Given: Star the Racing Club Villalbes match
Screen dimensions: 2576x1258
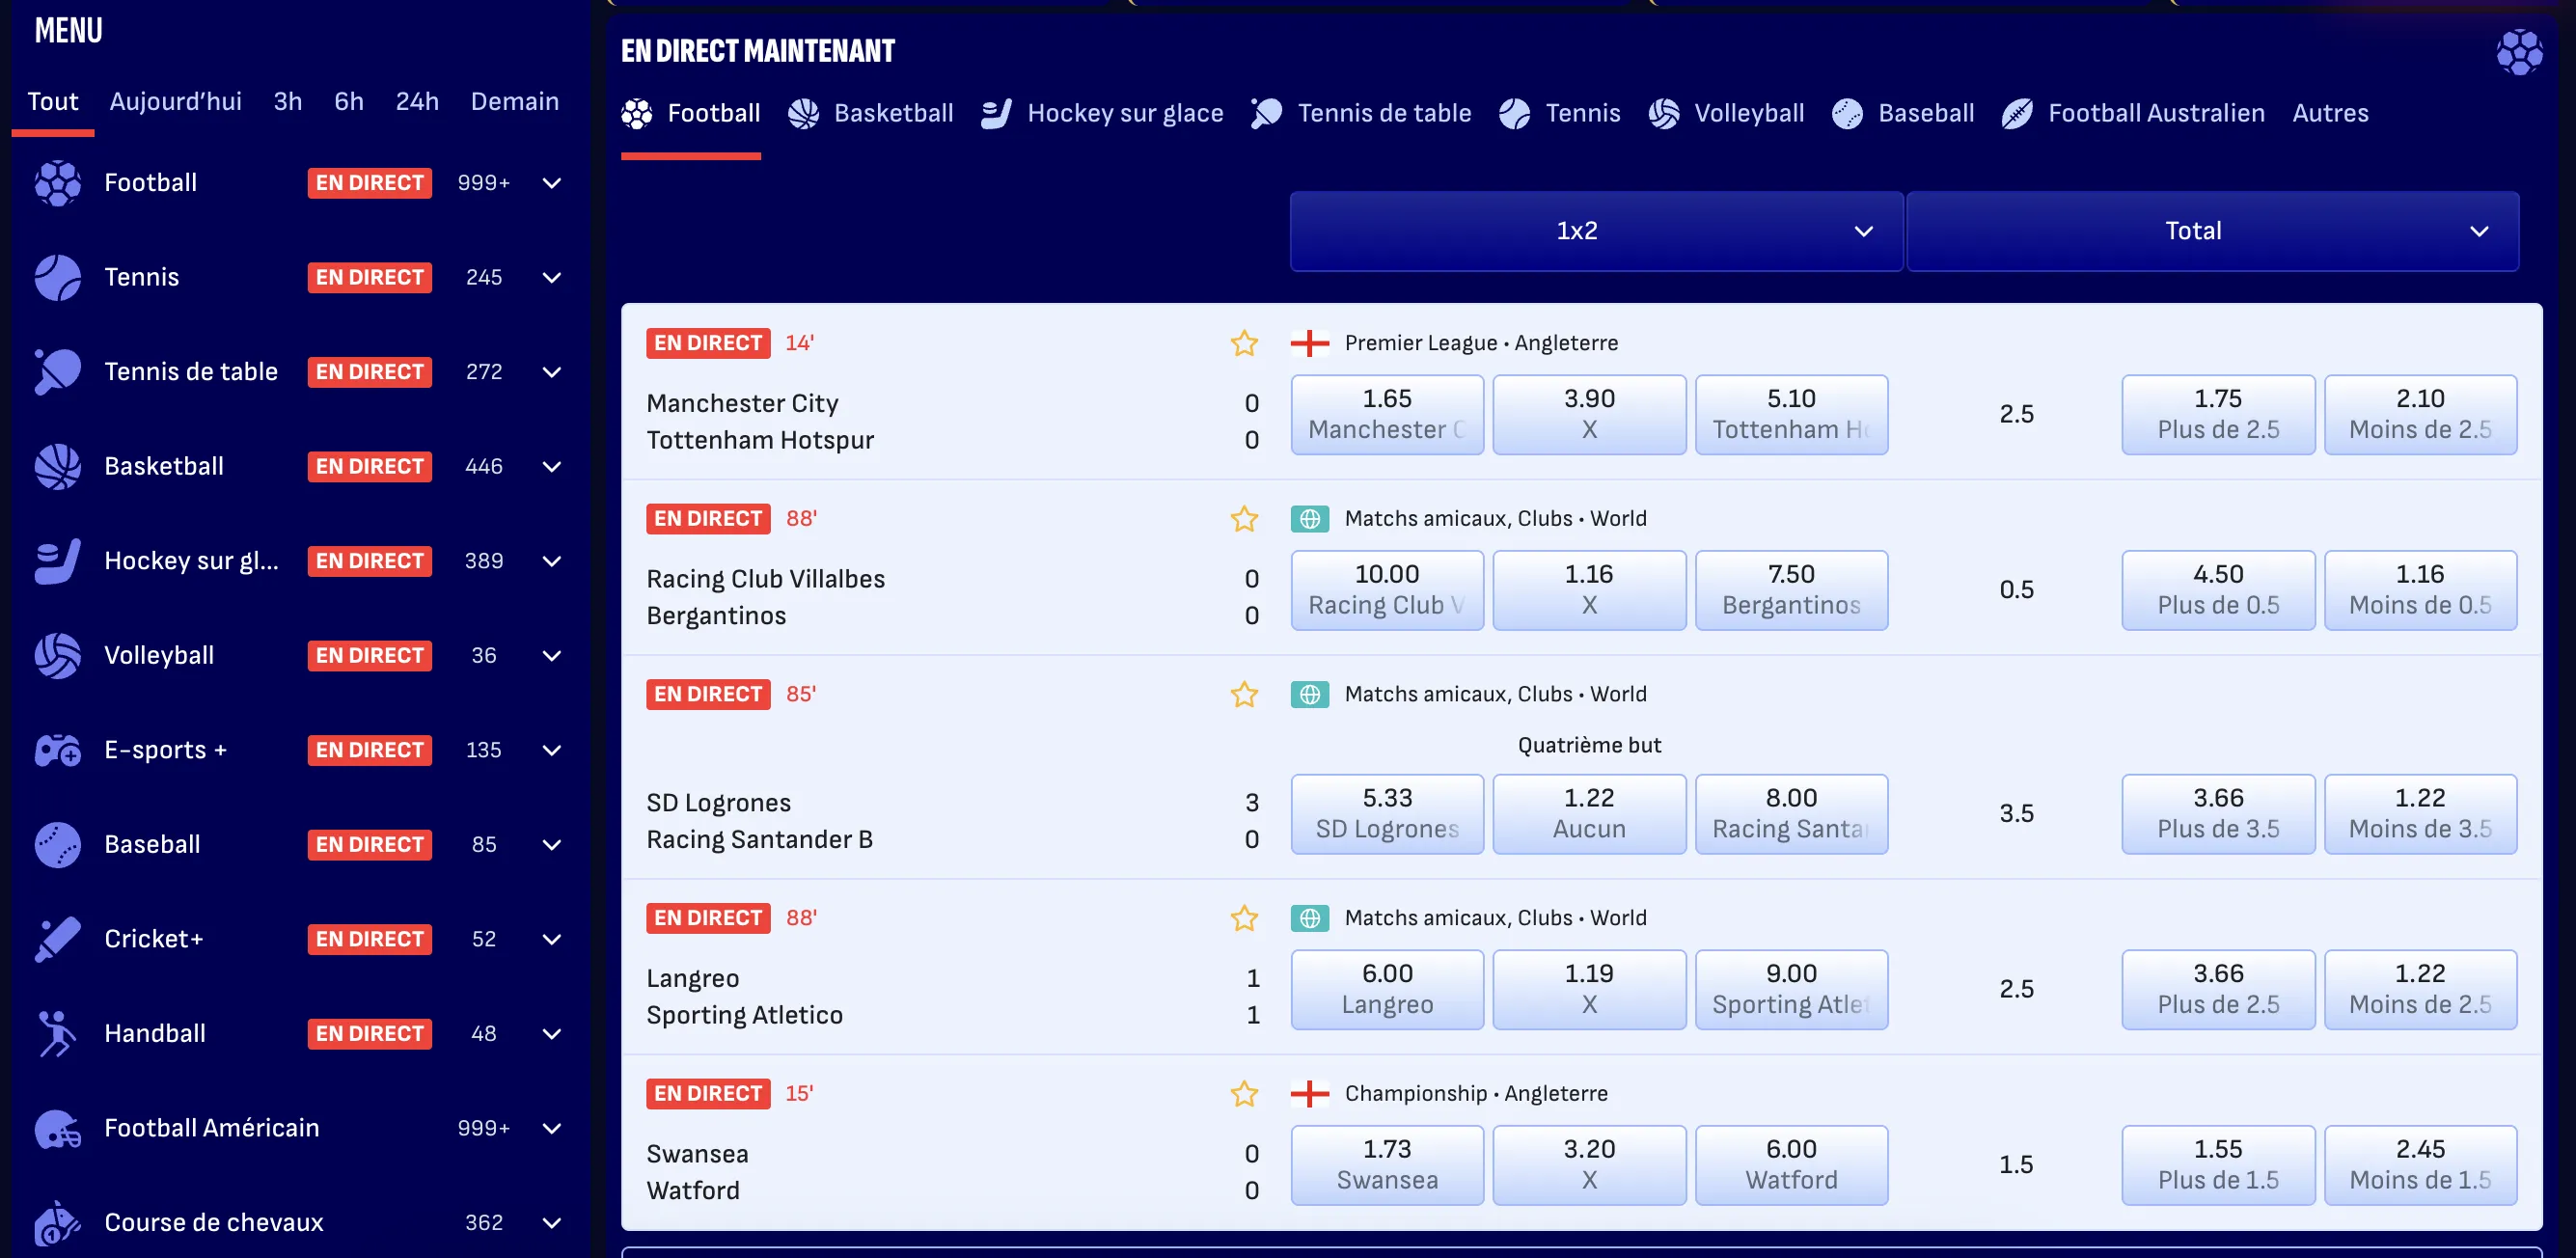Looking at the screenshot, I should 1244,519.
